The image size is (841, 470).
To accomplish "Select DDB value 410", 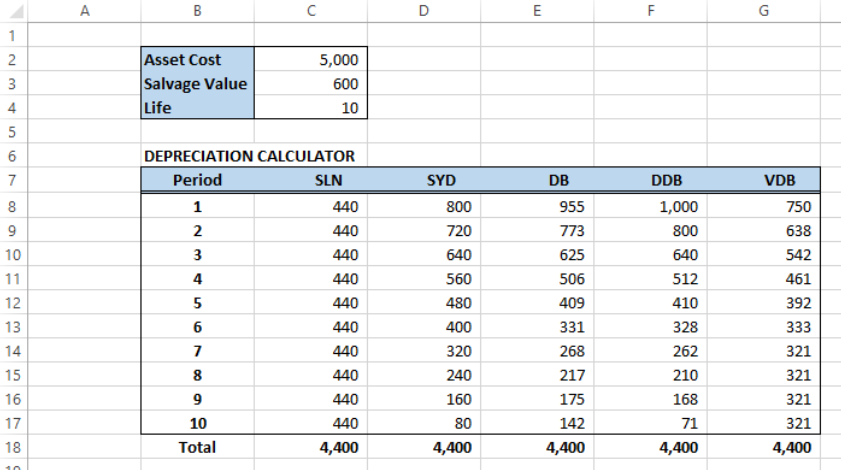I will [x=651, y=303].
